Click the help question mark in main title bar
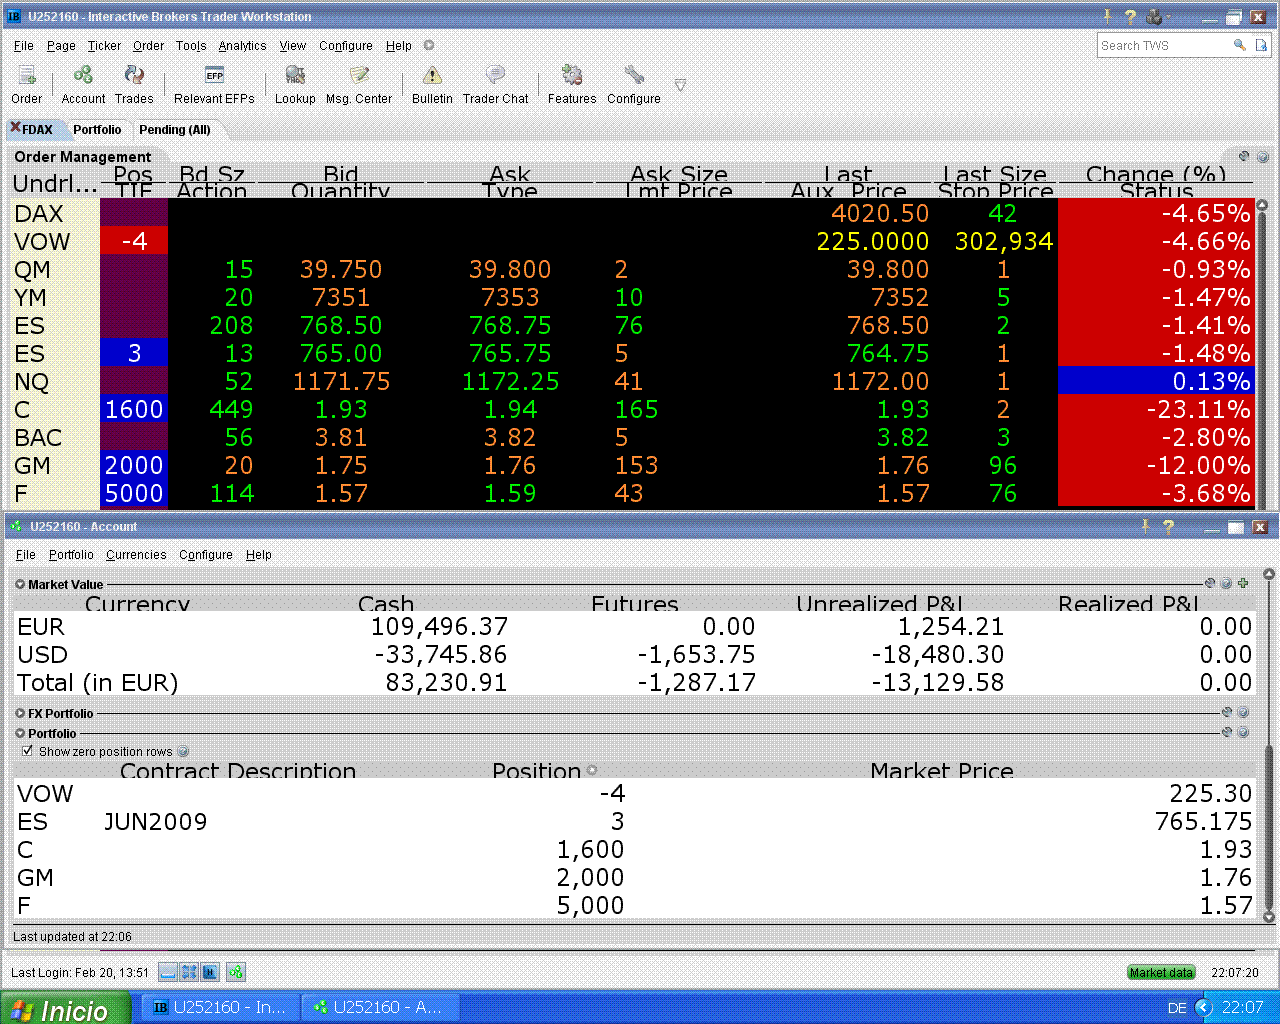 [1130, 16]
